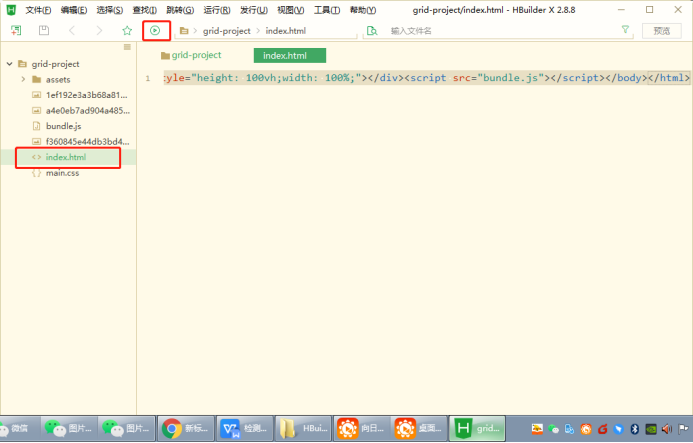Switch to the index.html editor tab
Viewport: 693px width, 443px height.
[289, 56]
